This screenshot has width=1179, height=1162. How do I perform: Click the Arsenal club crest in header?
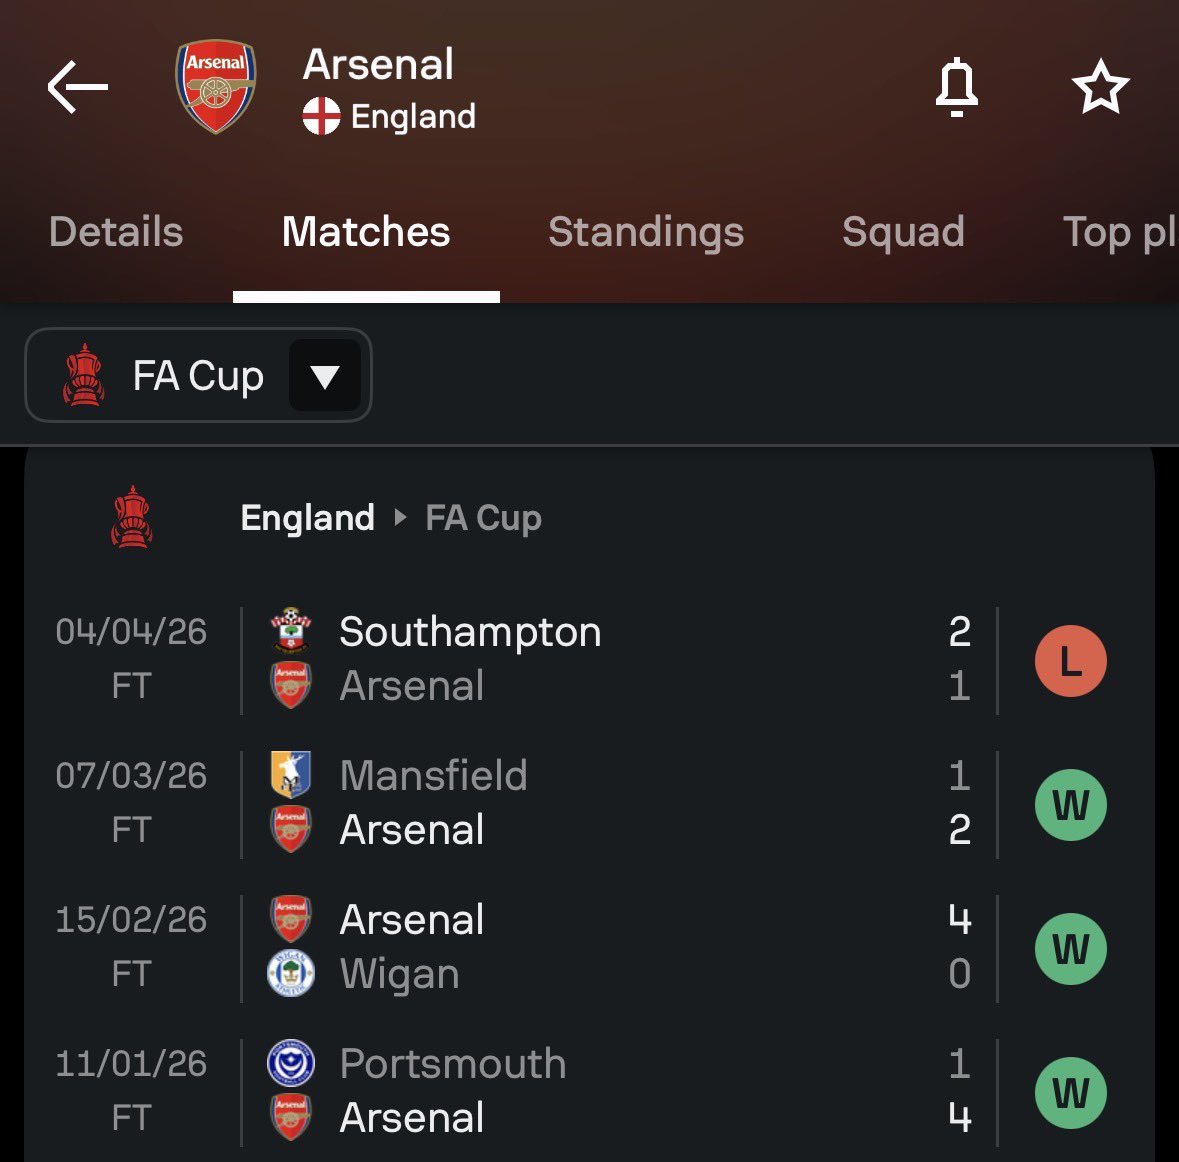[216, 86]
